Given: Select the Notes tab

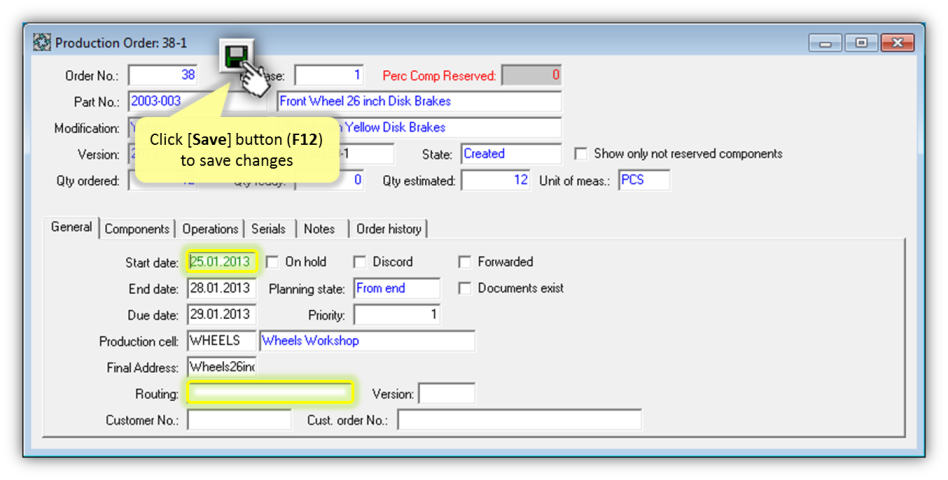Looking at the screenshot, I should (319, 229).
